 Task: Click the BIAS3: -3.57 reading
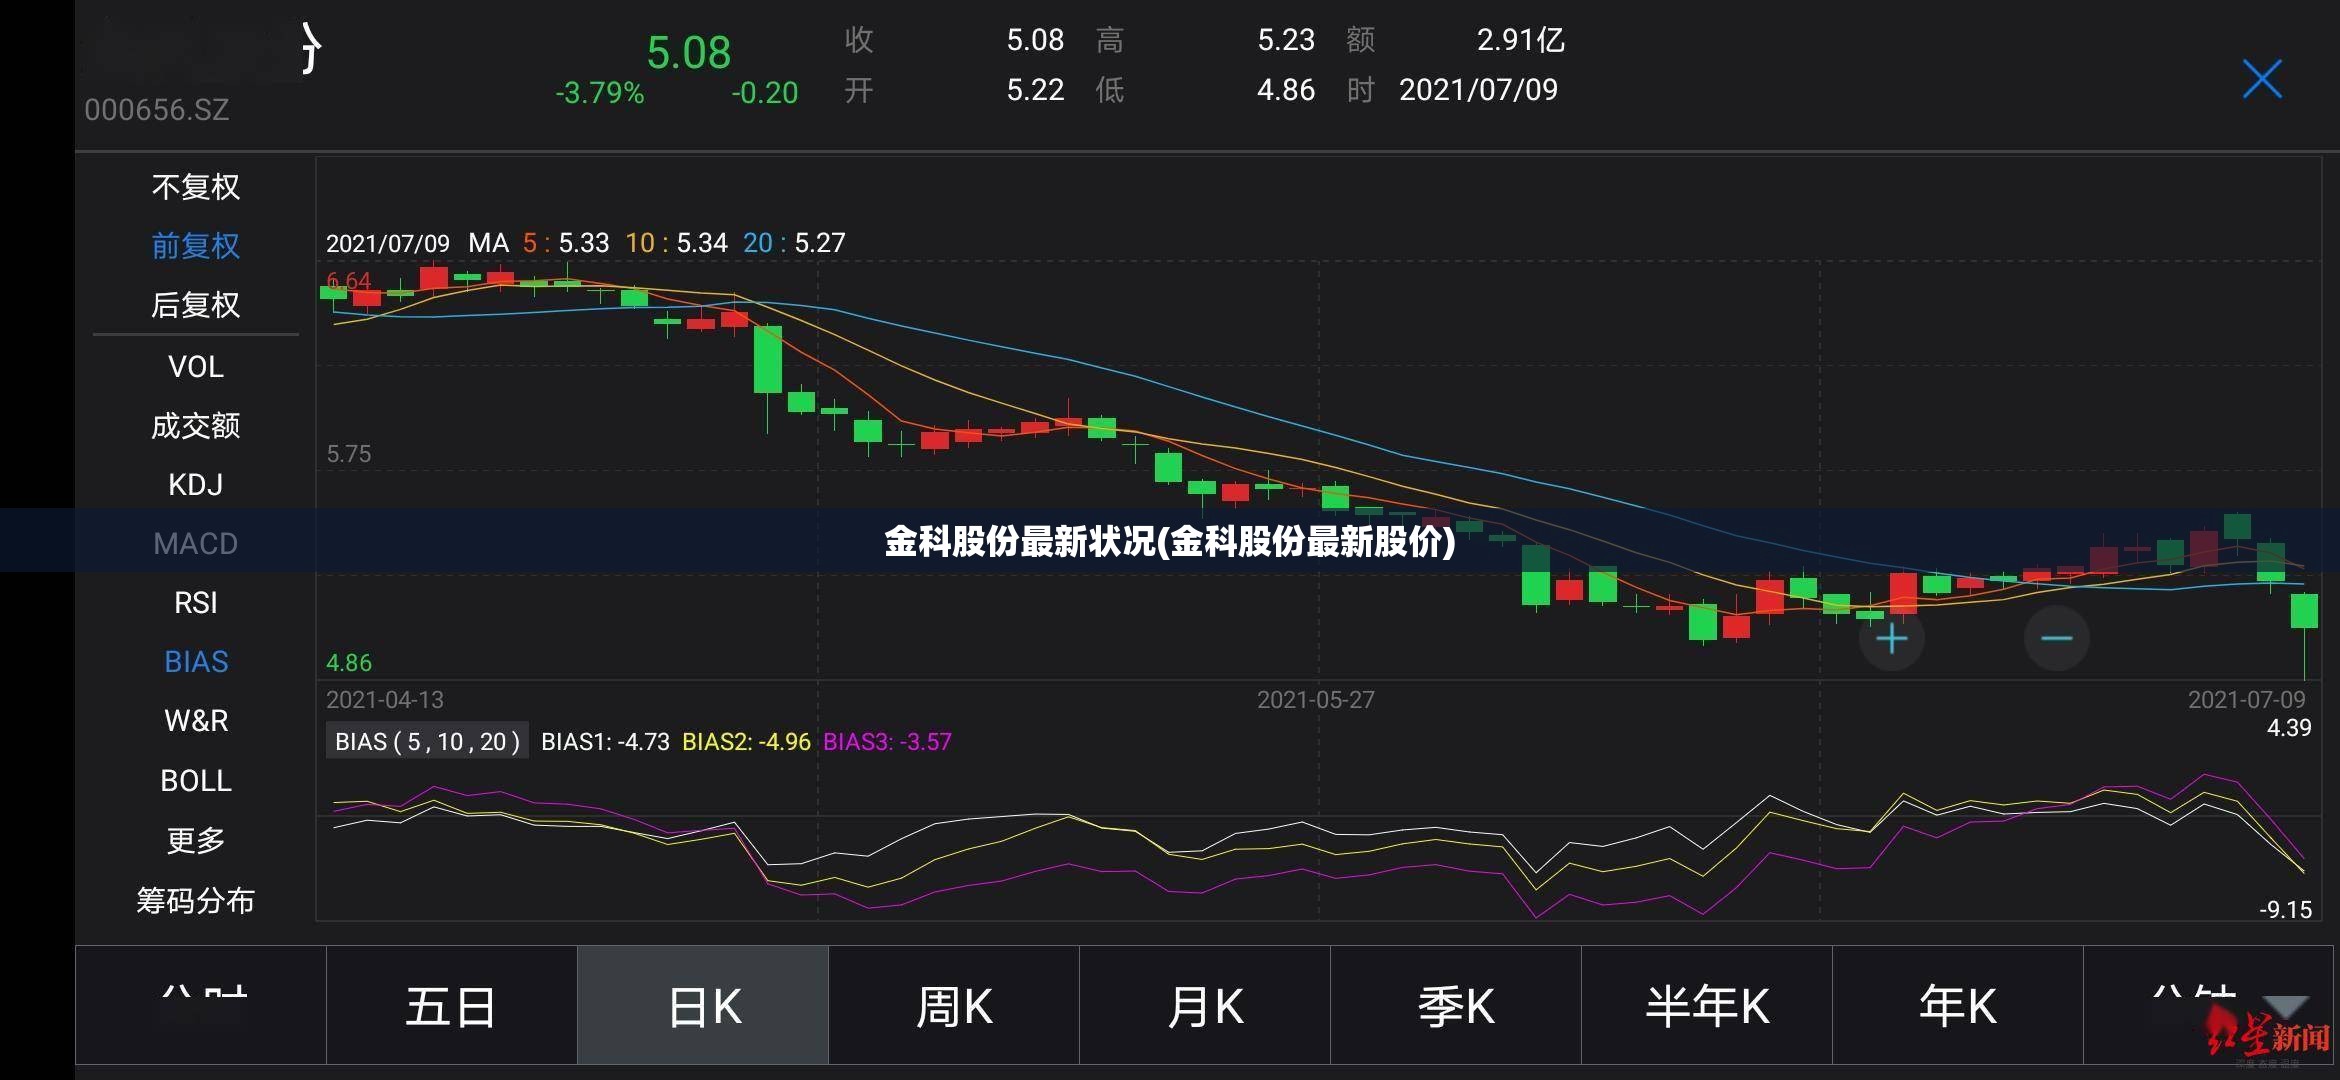(x=887, y=742)
